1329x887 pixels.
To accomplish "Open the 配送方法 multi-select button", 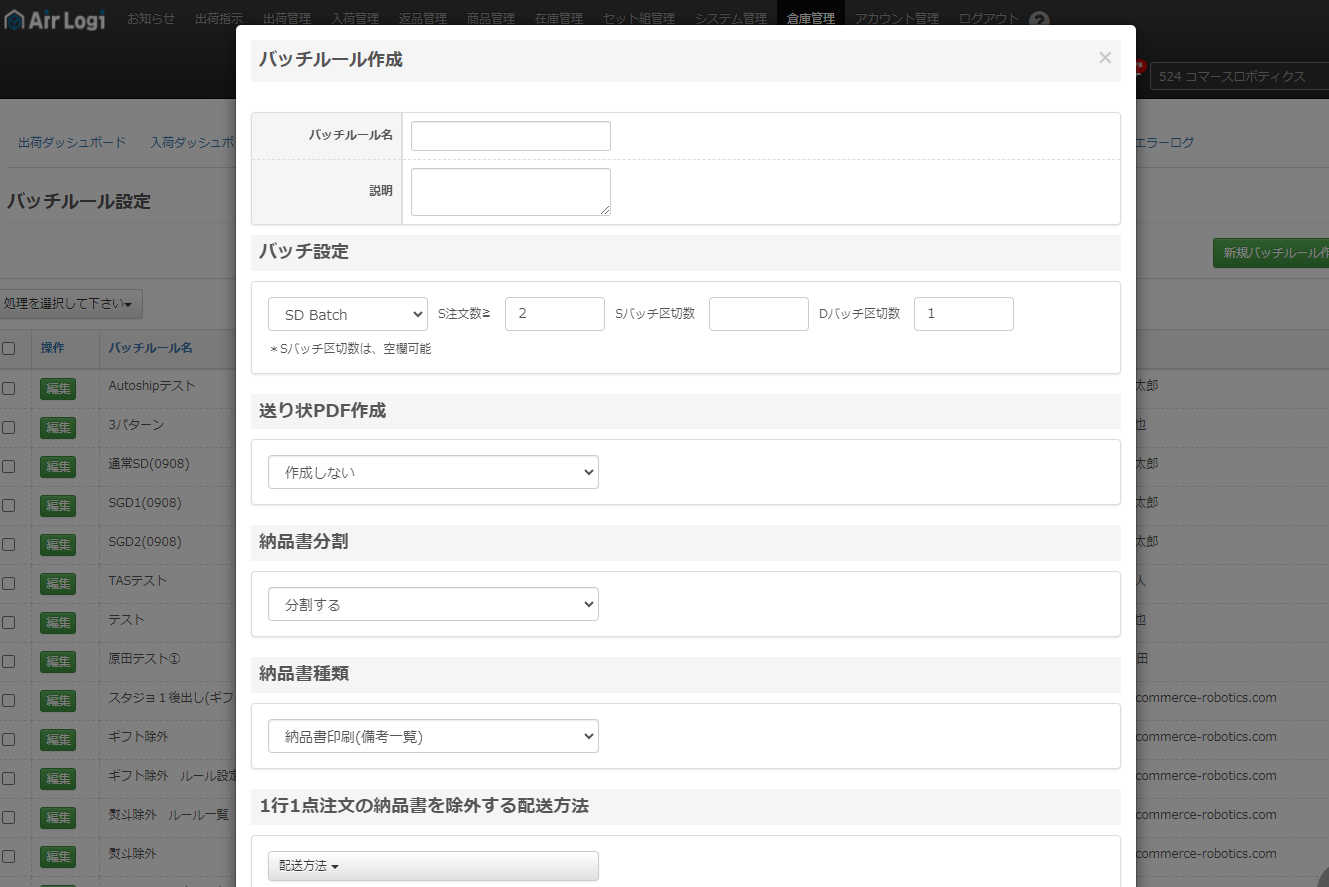I will pyautogui.click(x=433, y=866).
